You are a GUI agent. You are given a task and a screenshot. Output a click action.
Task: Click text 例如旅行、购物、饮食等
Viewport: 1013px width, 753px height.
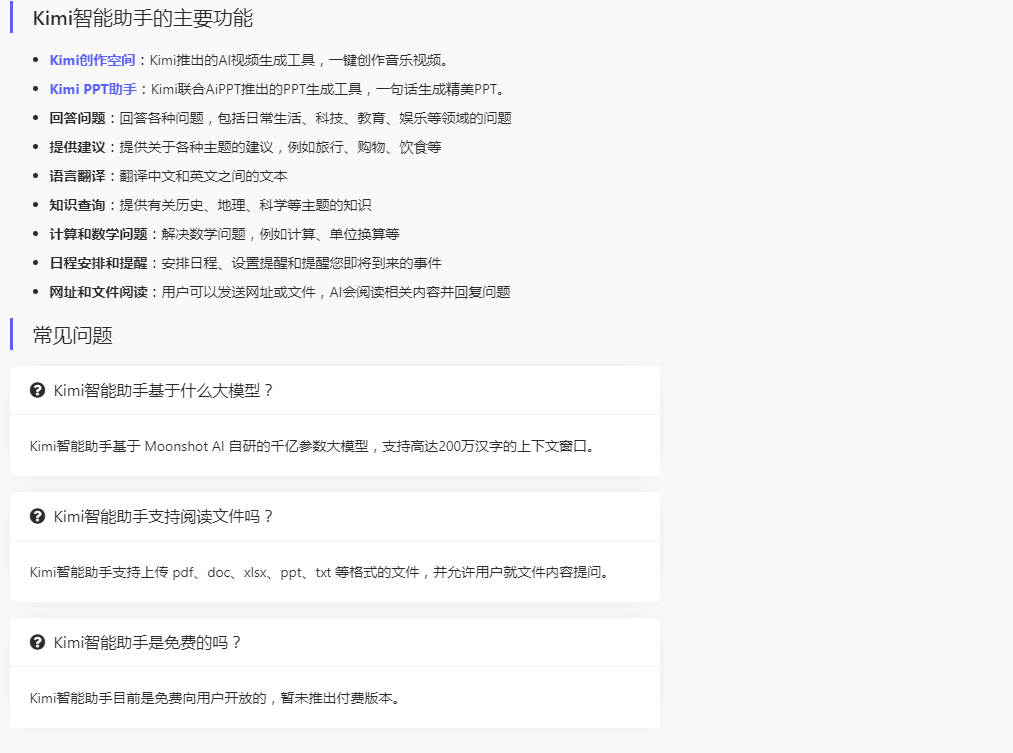click(364, 147)
